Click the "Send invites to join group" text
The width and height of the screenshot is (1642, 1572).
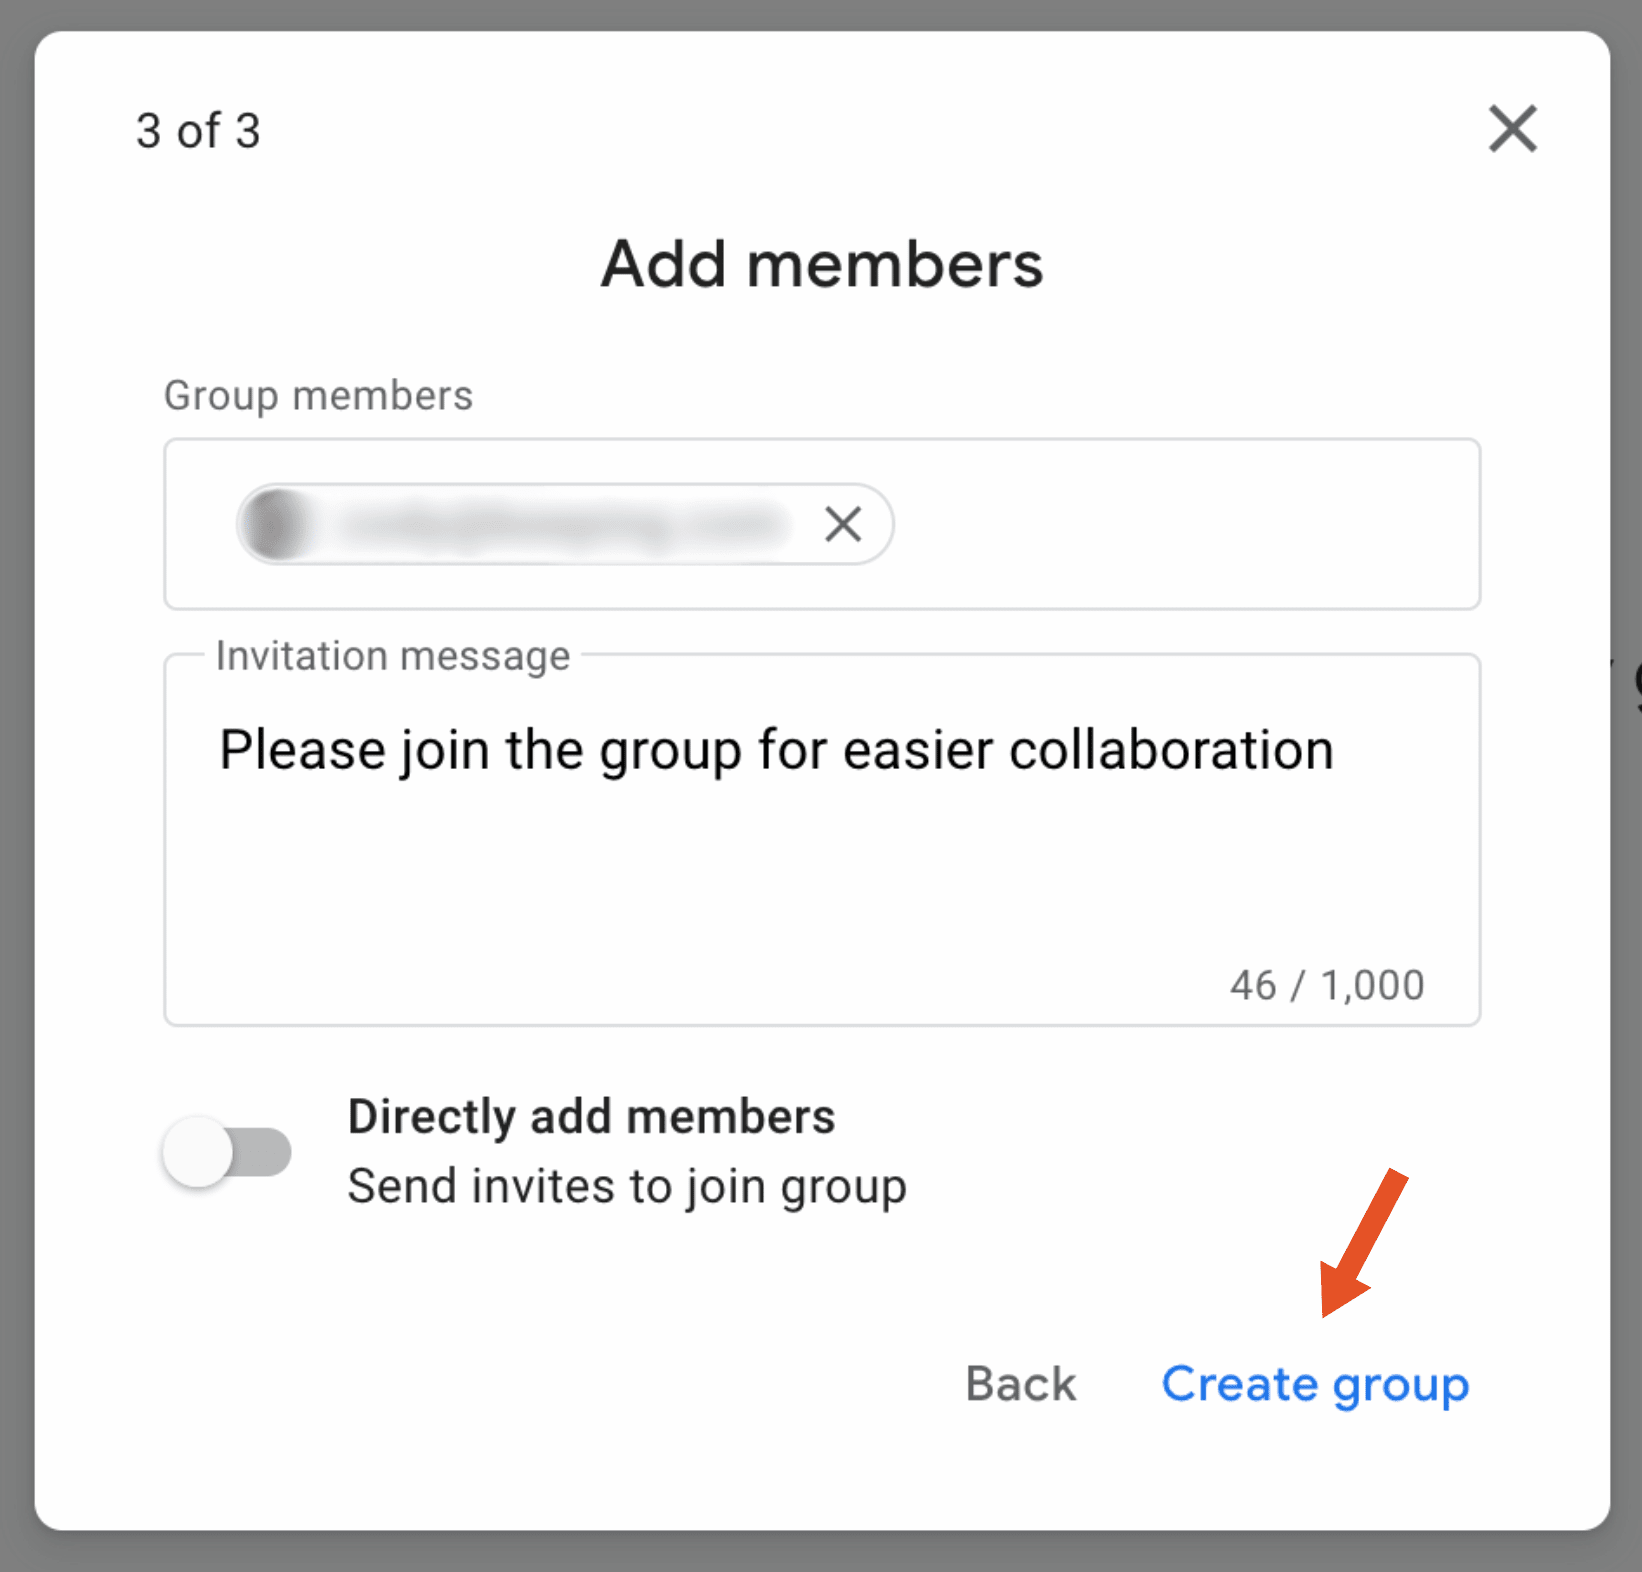coord(627,1187)
